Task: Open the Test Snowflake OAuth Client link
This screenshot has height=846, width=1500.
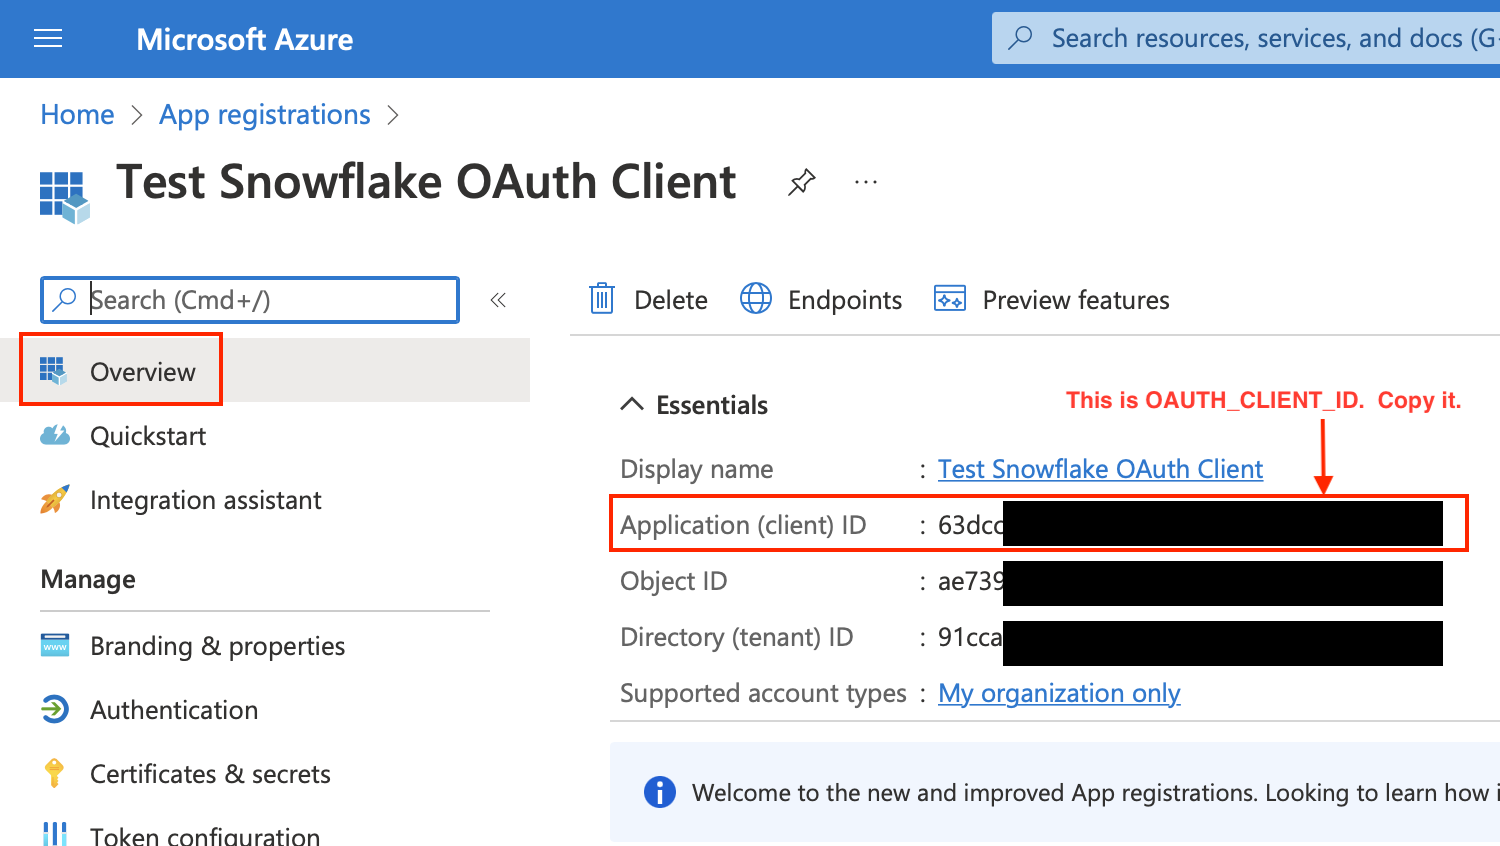Action: (1099, 468)
